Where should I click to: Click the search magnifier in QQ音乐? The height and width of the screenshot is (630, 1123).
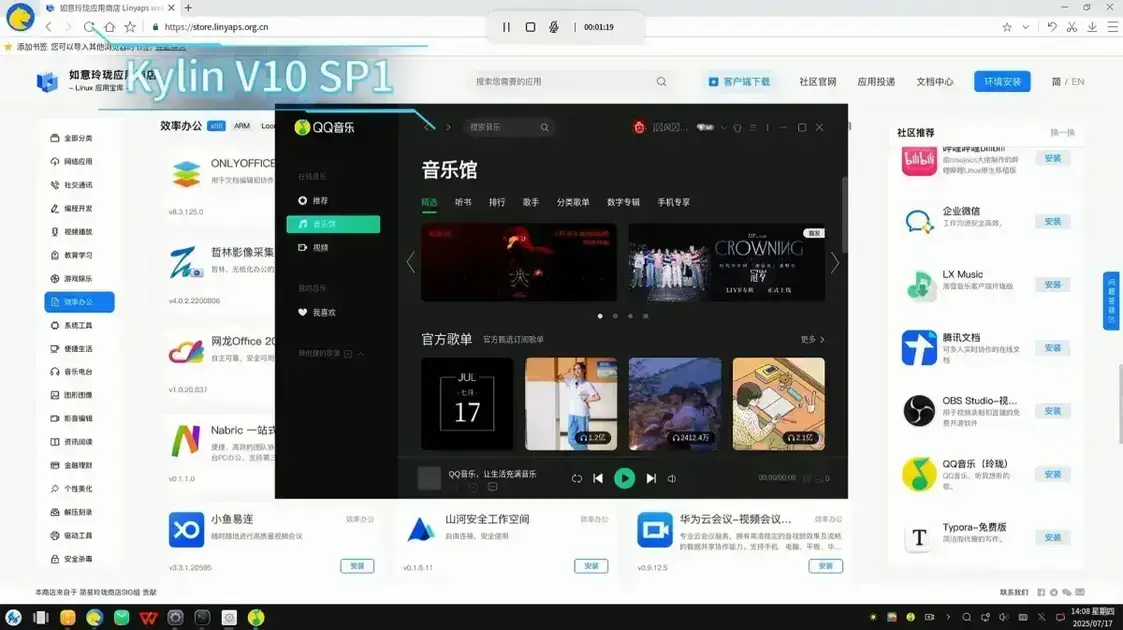(x=544, y=127)
